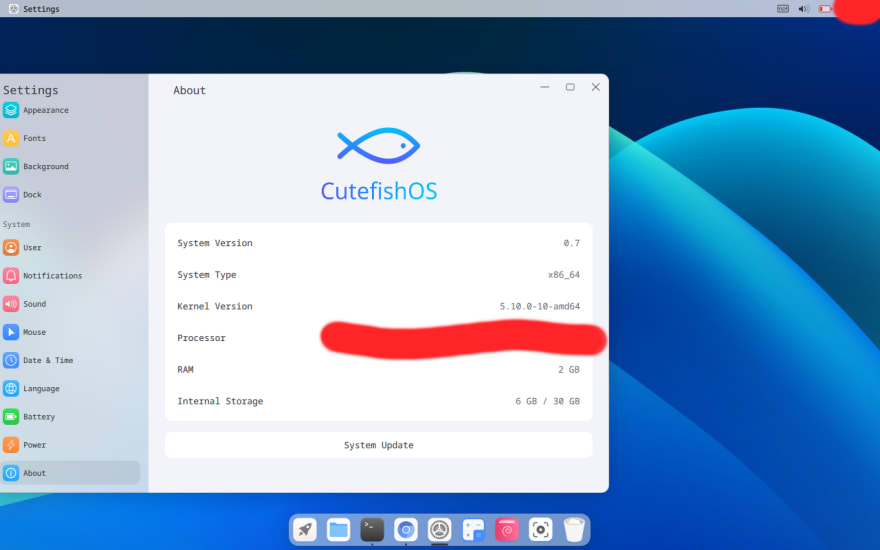The width and height of the screenshot is (880, 550).
Task: Open the User settings page
Action: [70, 248]
